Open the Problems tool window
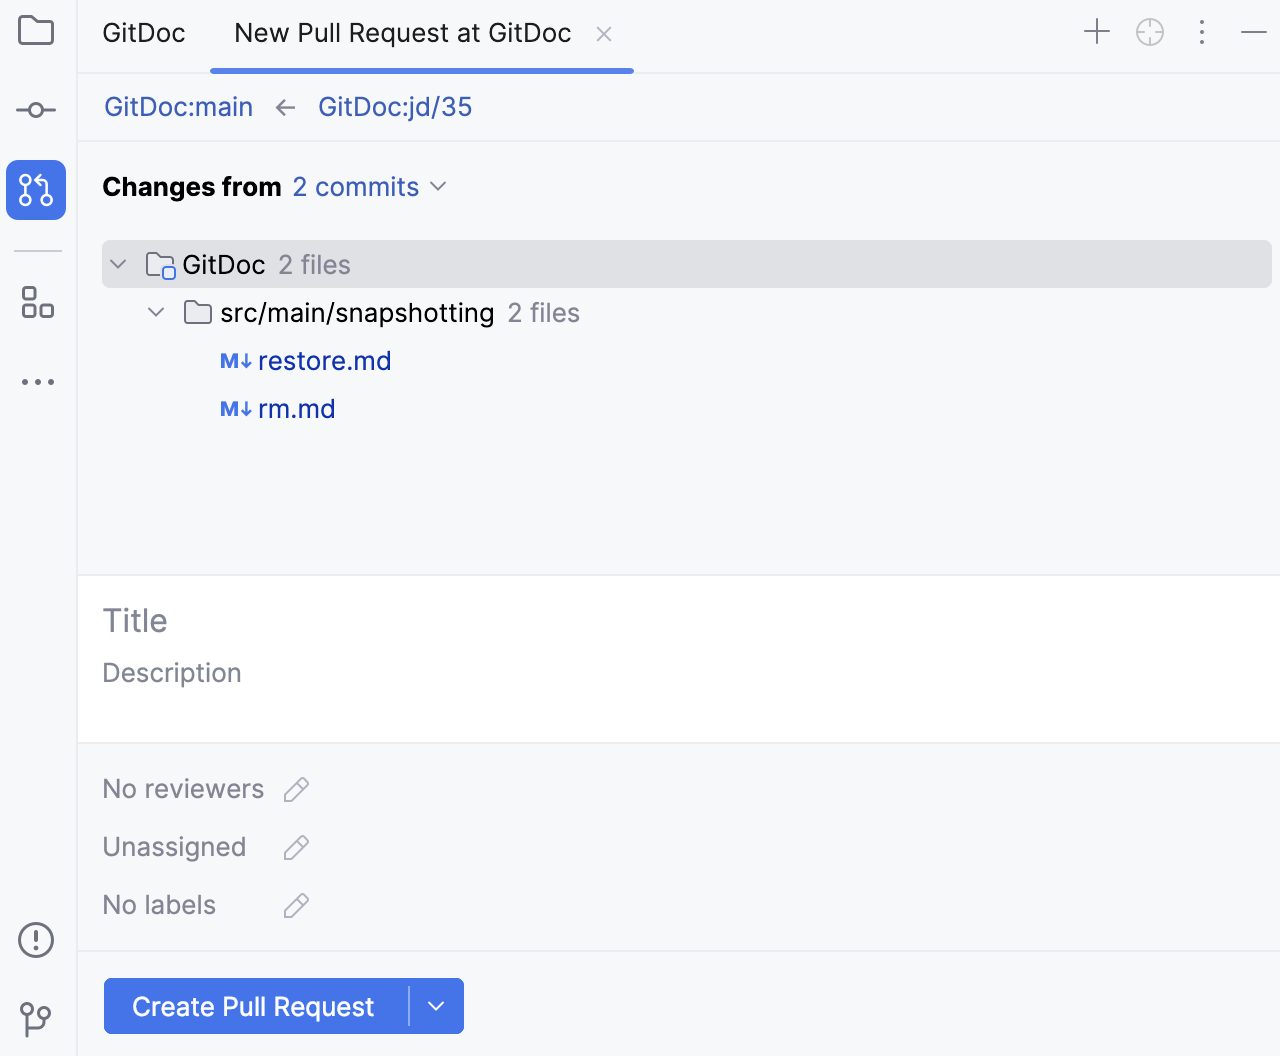 coord(36,940)
